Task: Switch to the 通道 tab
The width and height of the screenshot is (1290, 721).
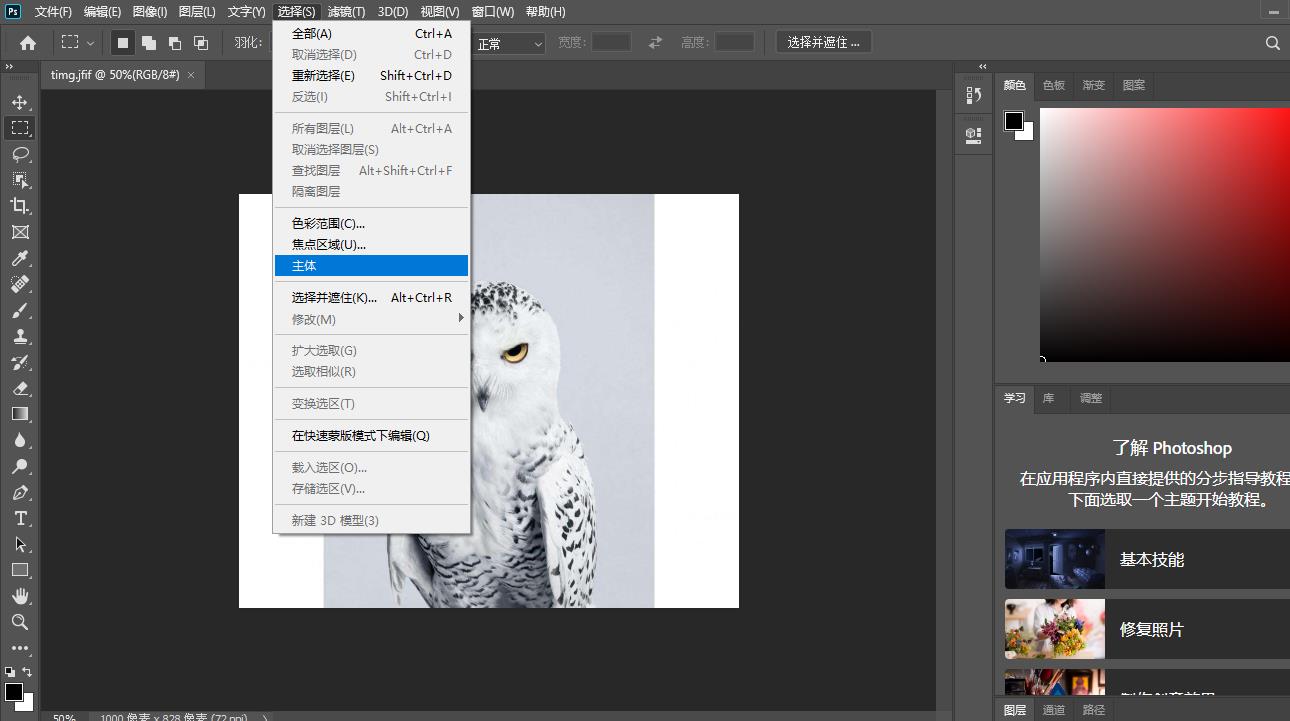Action: click(1053, 709)
